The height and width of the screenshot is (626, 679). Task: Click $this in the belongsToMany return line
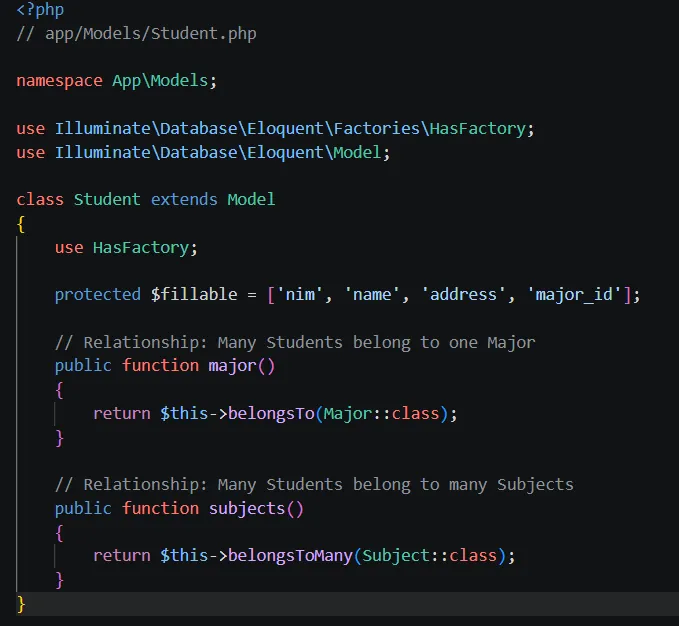(184, 555)
